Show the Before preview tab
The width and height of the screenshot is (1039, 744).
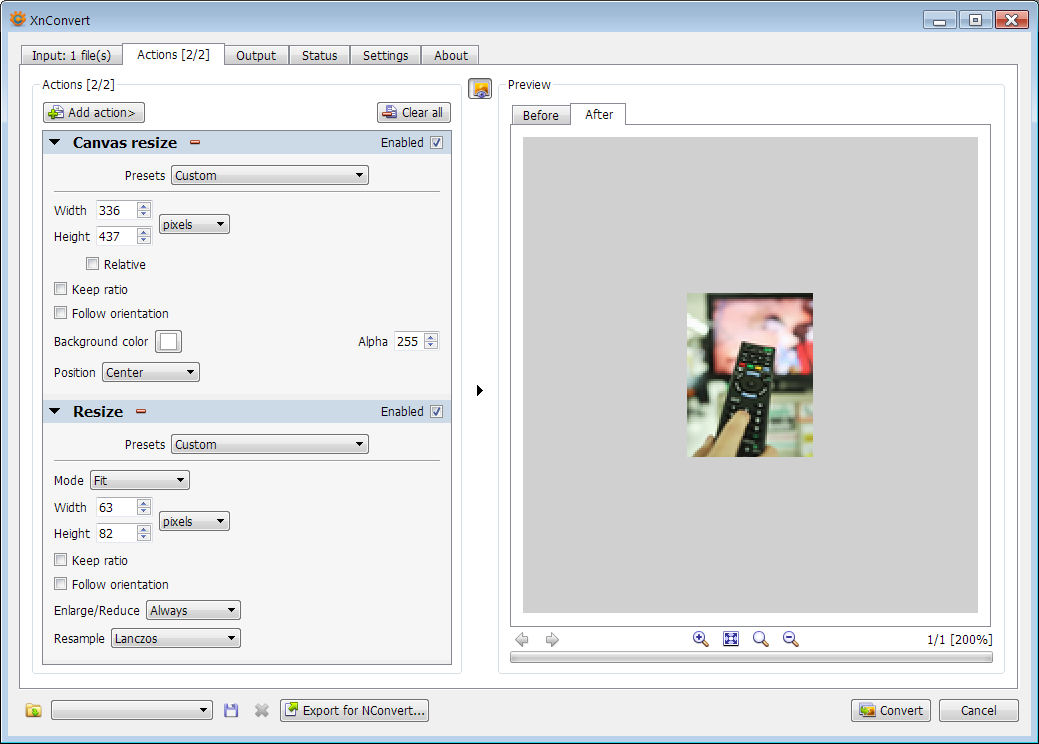coord(540,115)
